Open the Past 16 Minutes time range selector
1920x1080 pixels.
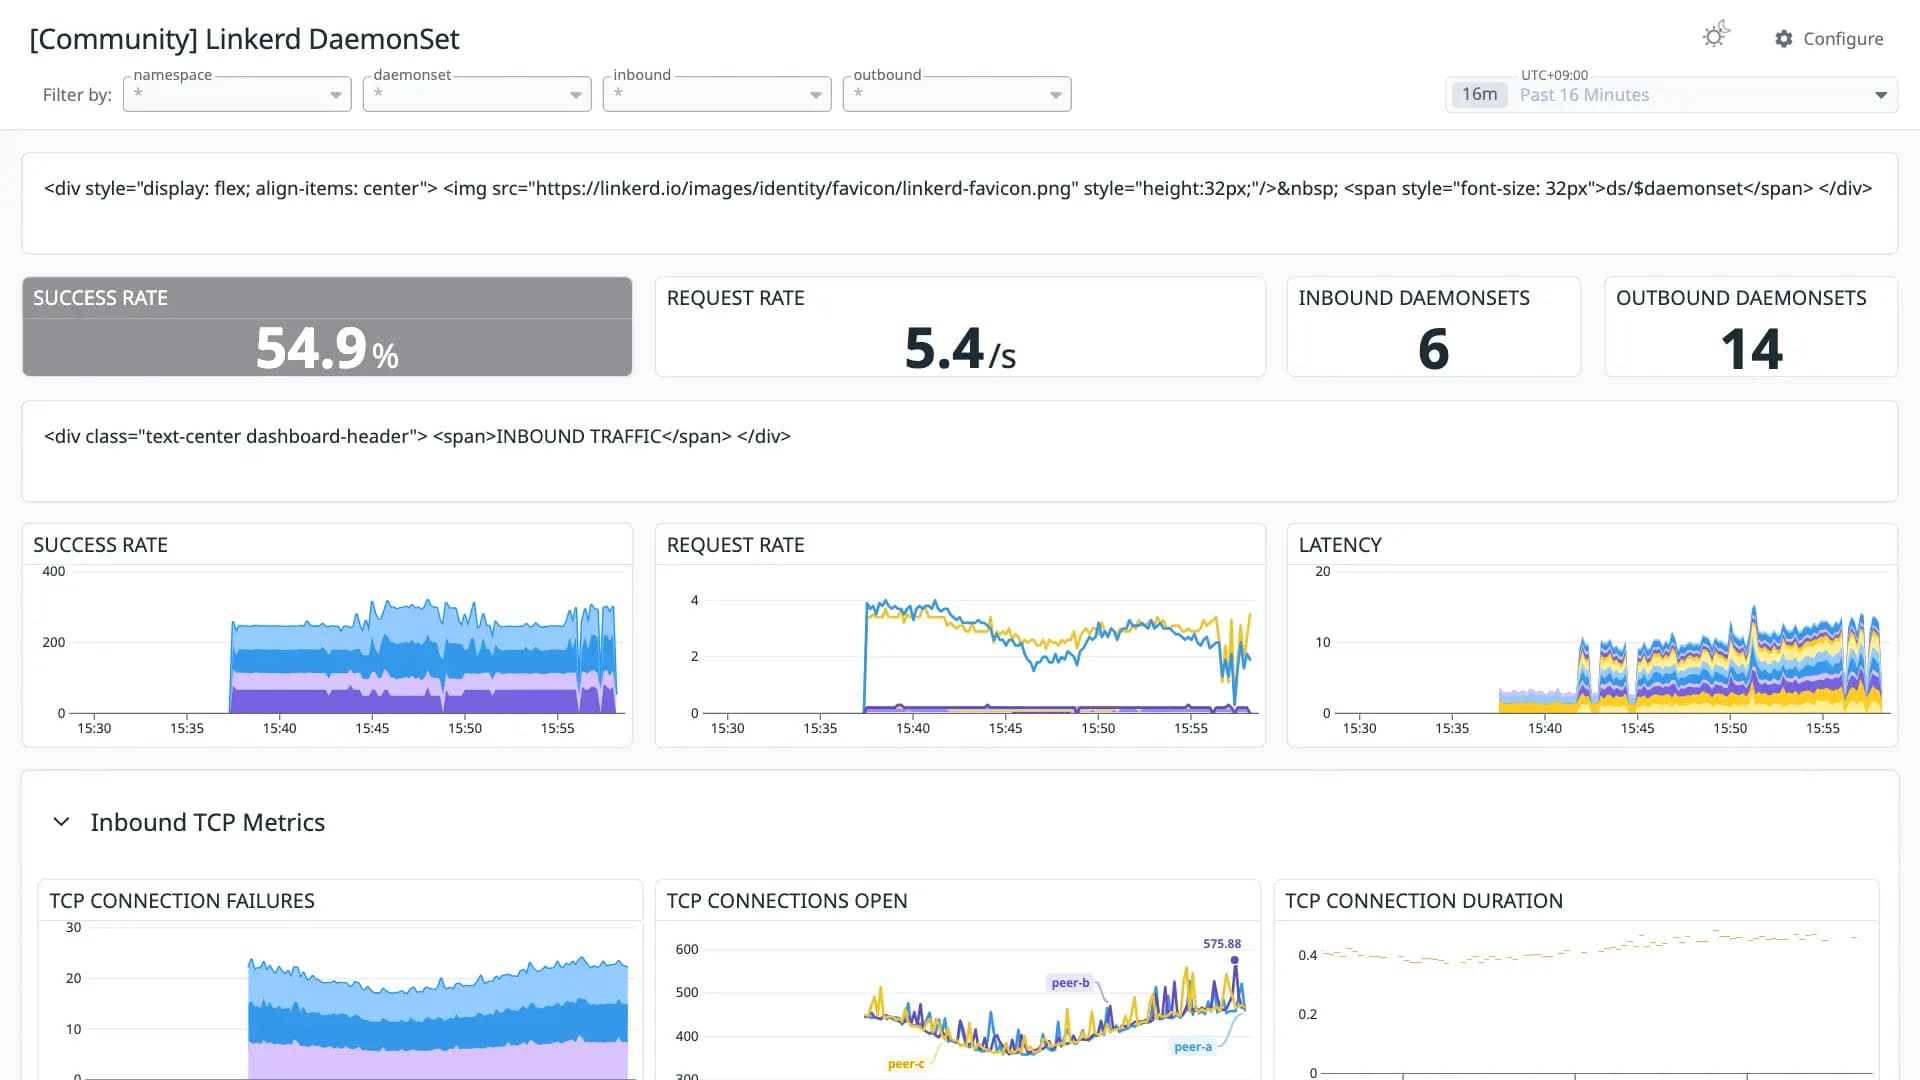[x=1671, y=95]
